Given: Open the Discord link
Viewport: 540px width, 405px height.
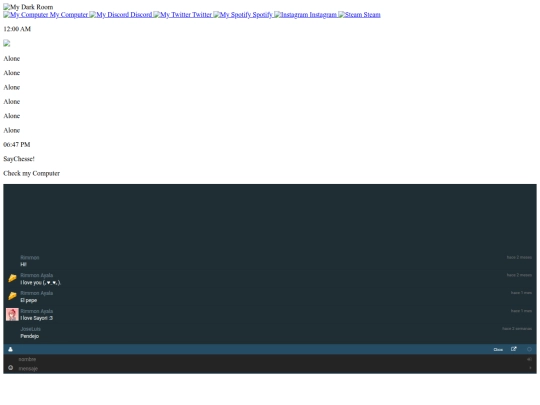Looking at the screenshot, I should (x=121, y=14).
